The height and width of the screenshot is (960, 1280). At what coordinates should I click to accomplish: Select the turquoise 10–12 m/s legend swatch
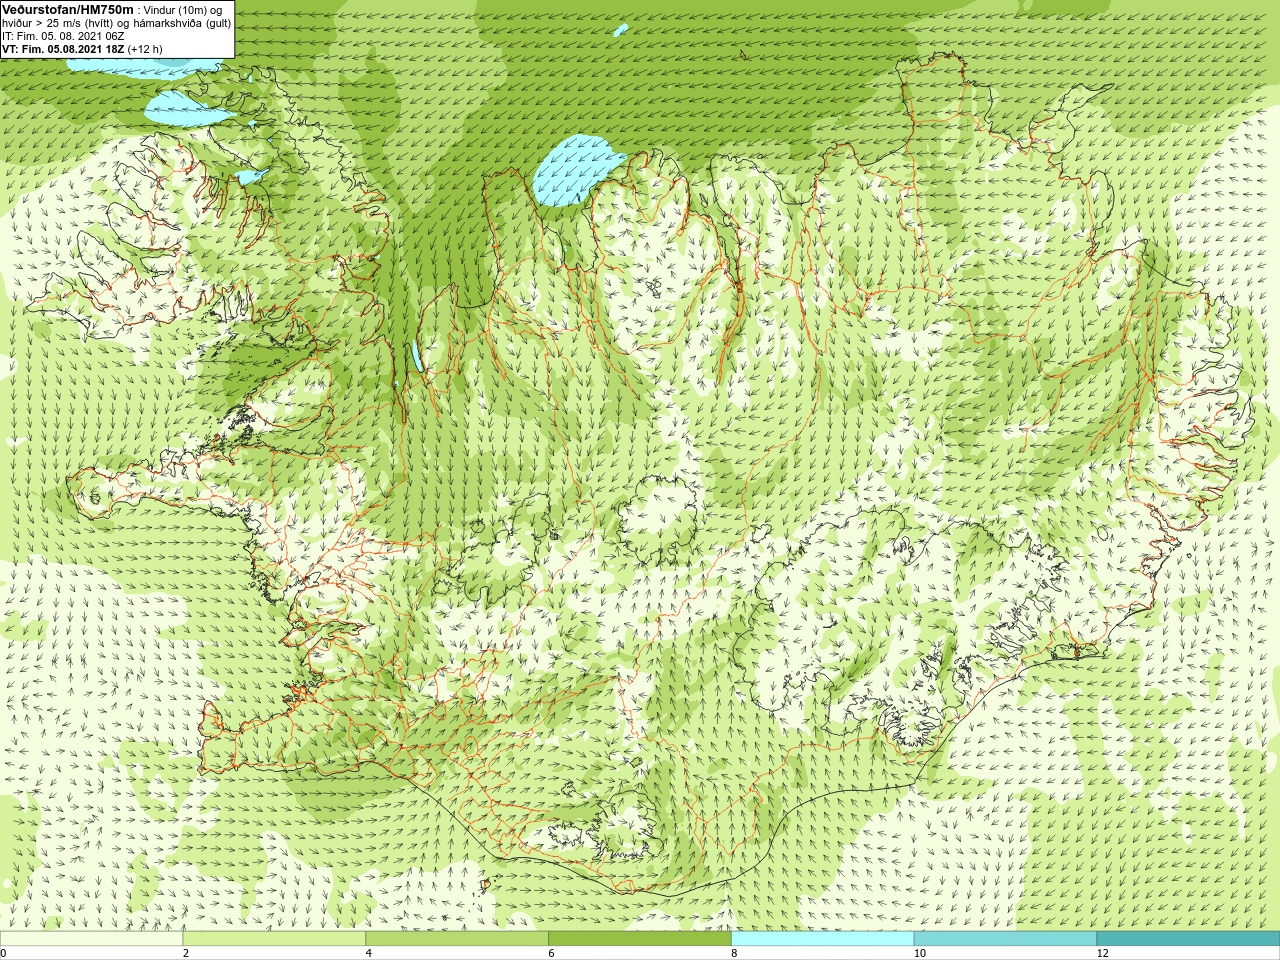coord(1005,939)
